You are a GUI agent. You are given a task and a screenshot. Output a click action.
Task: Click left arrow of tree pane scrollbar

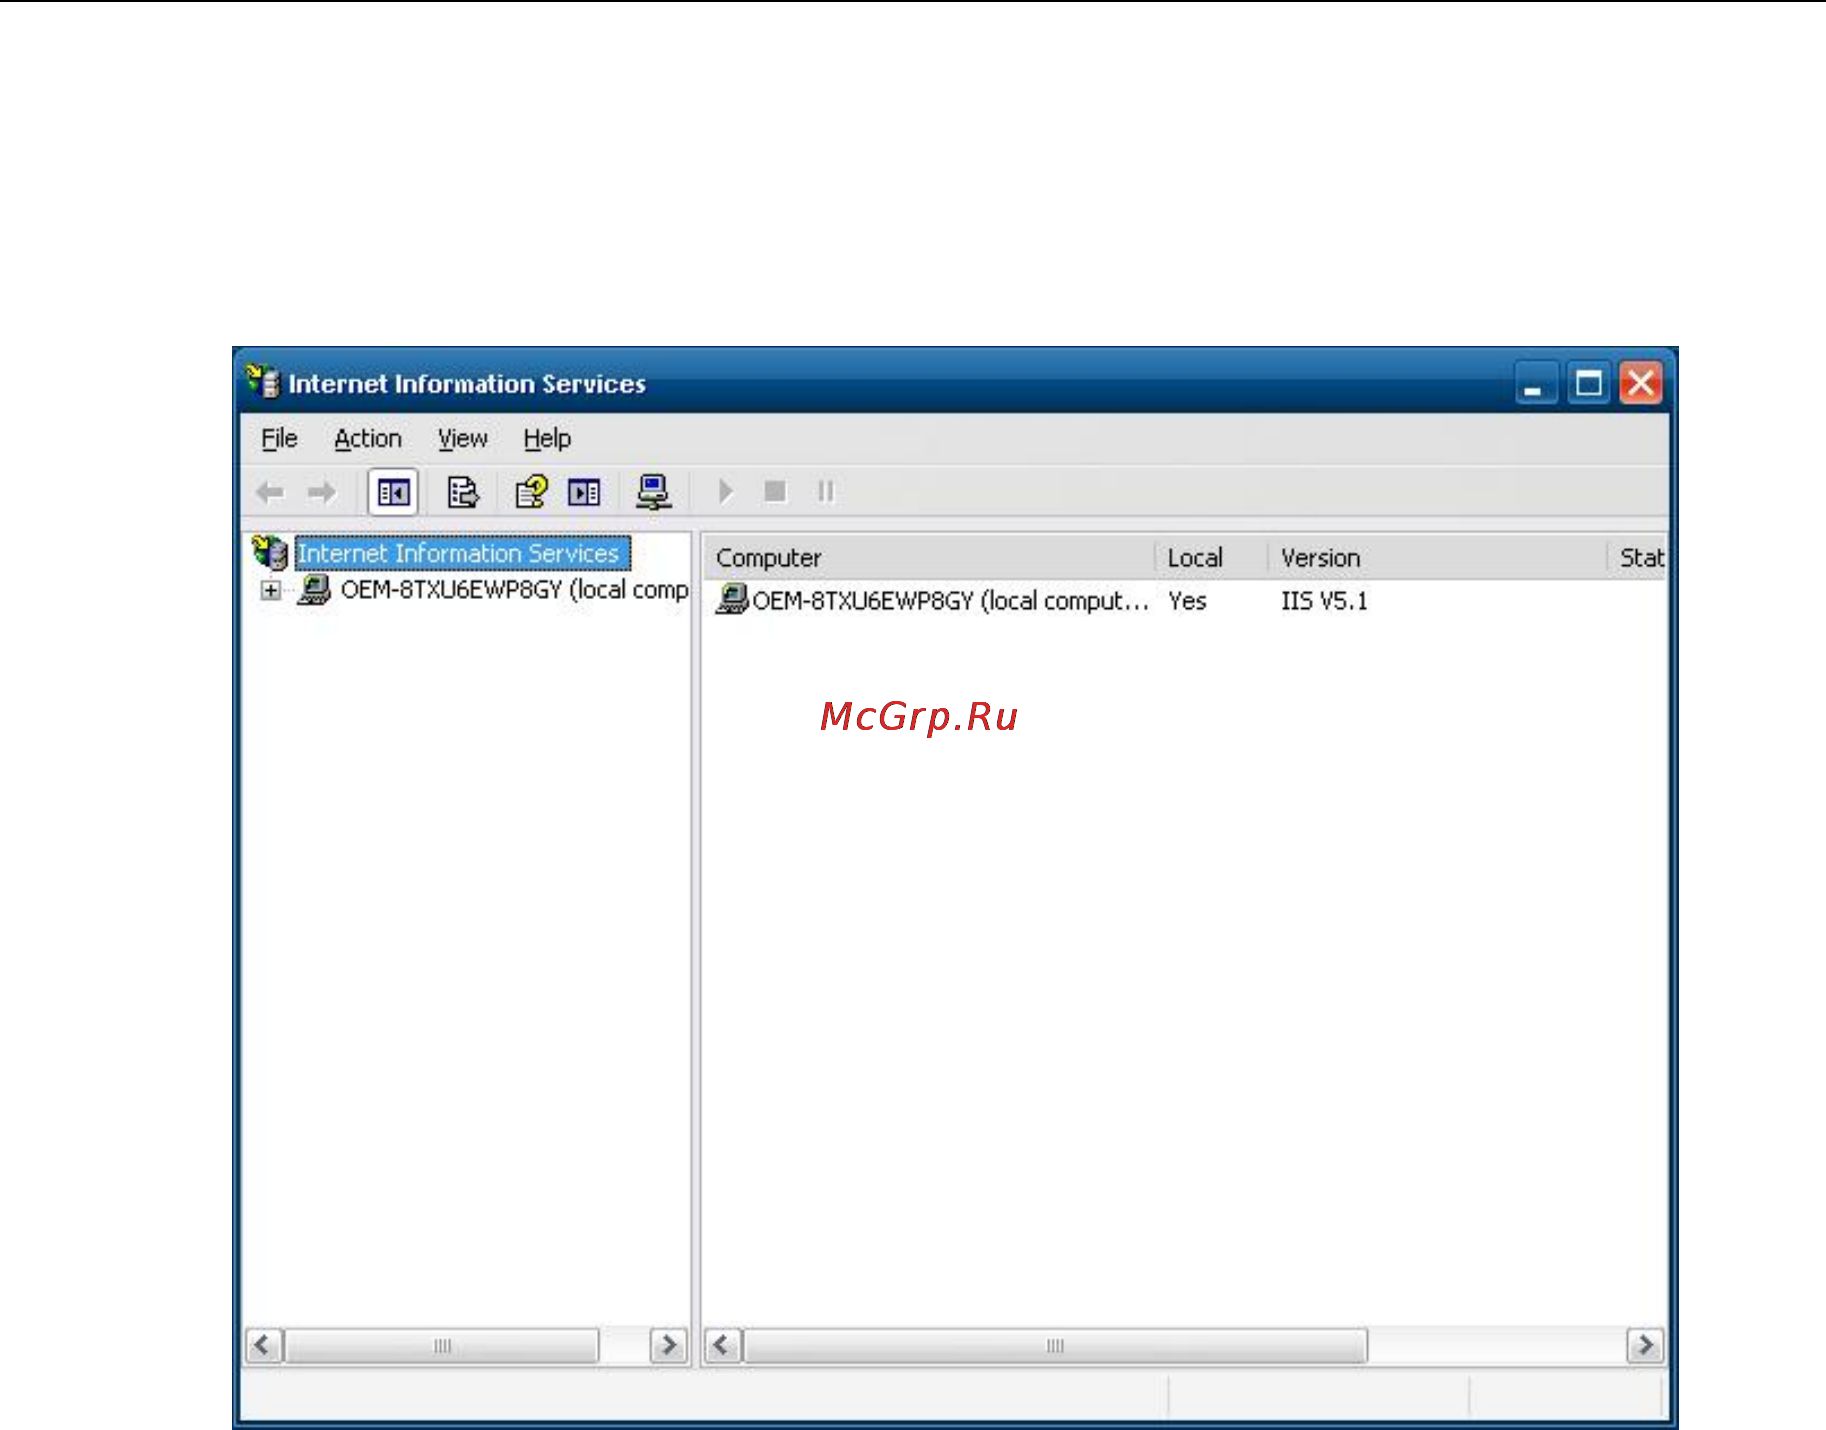coord(264,1345)
